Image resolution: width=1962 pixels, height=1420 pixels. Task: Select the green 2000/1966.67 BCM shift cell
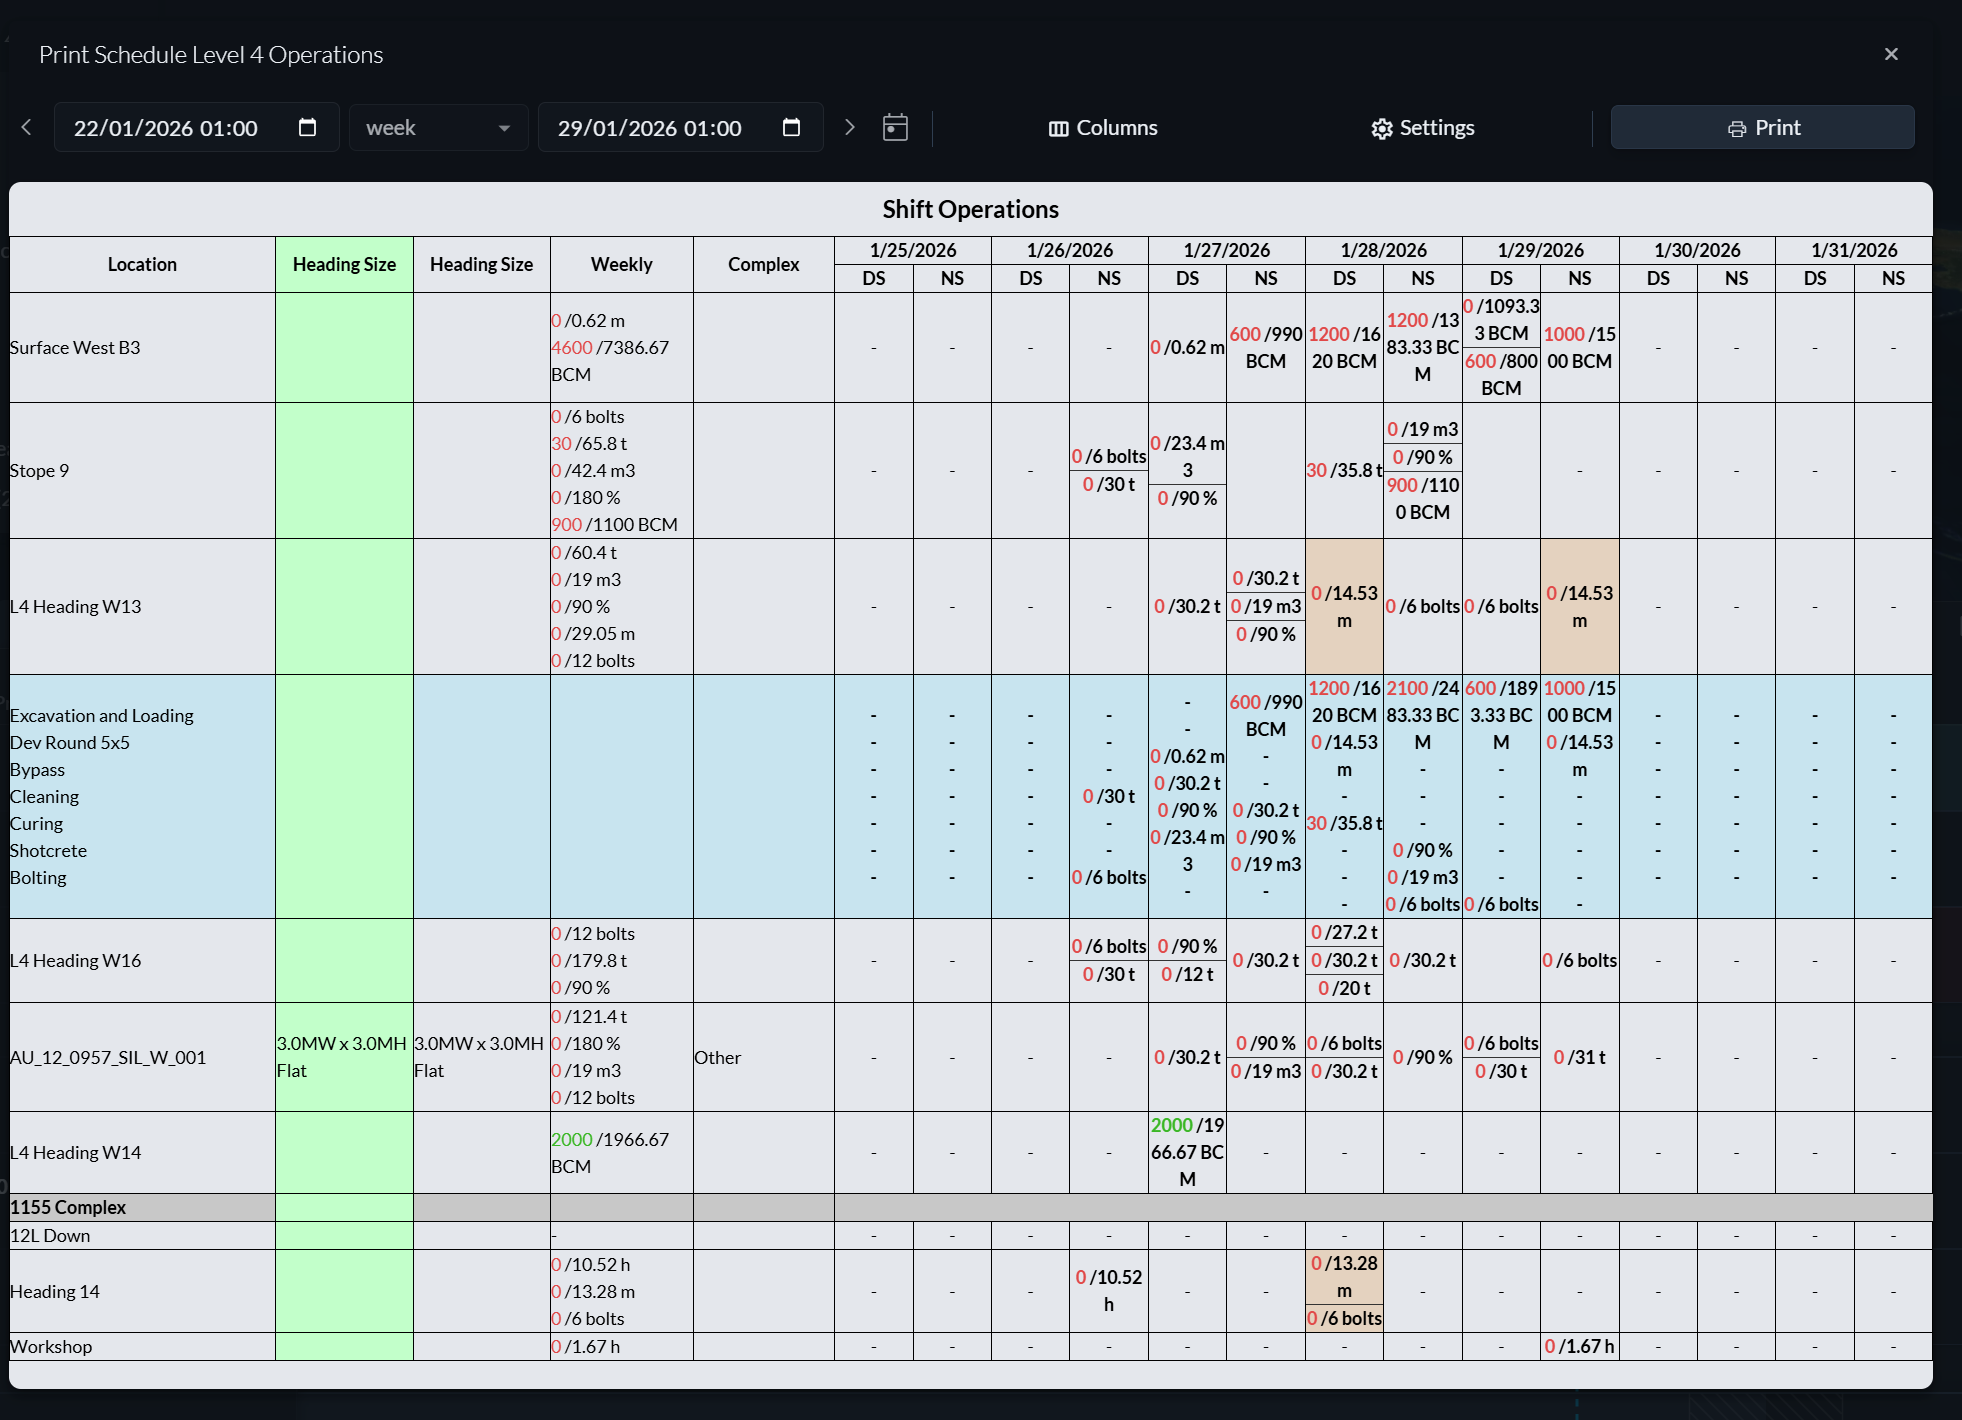[x=1187, y=1152]
